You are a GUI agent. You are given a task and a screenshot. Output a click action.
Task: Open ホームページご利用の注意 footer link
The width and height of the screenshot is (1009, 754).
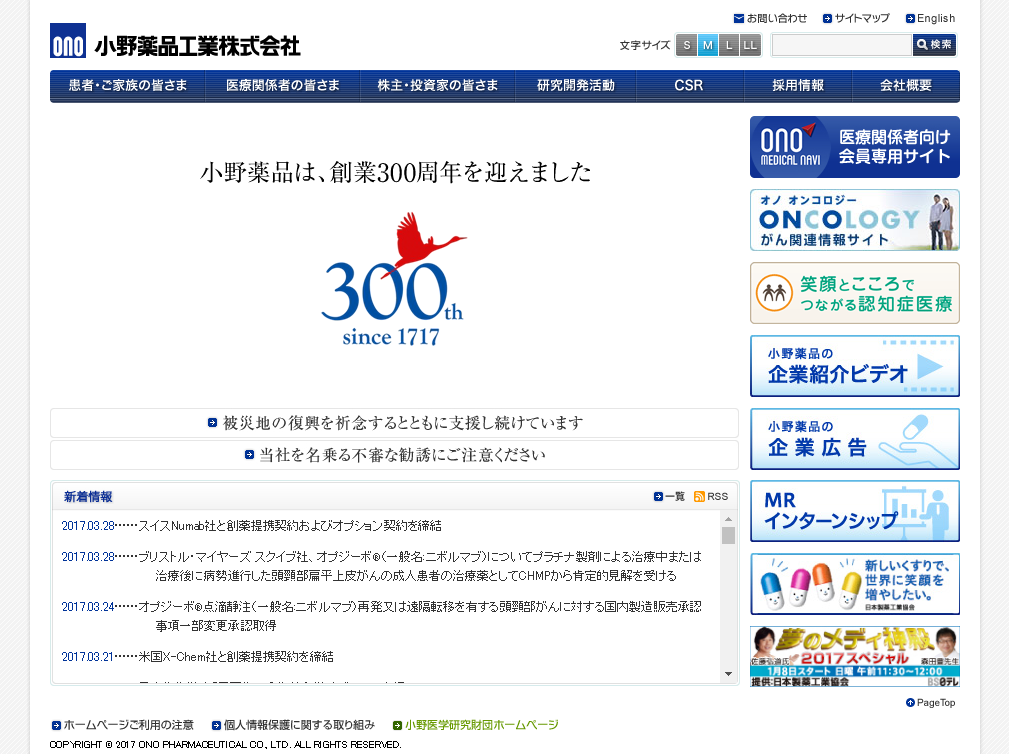(x=123, y=725)
